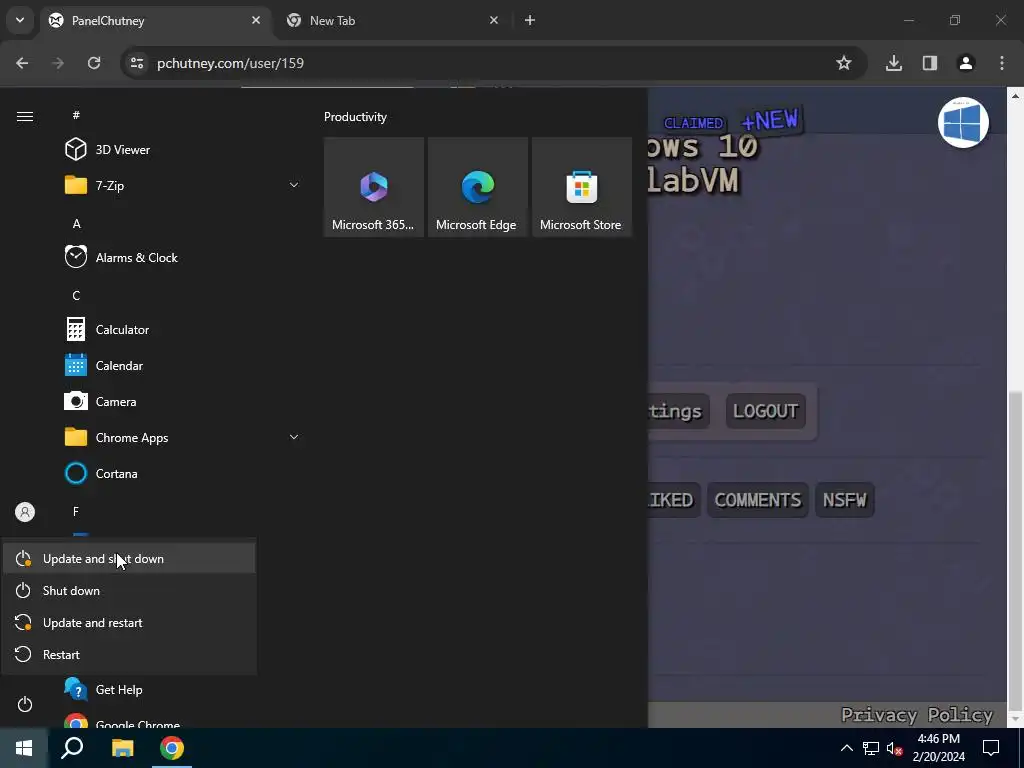This screenshot has width=1024, height=768.
Task: Click the C letter group header
Action: point(76,296)
